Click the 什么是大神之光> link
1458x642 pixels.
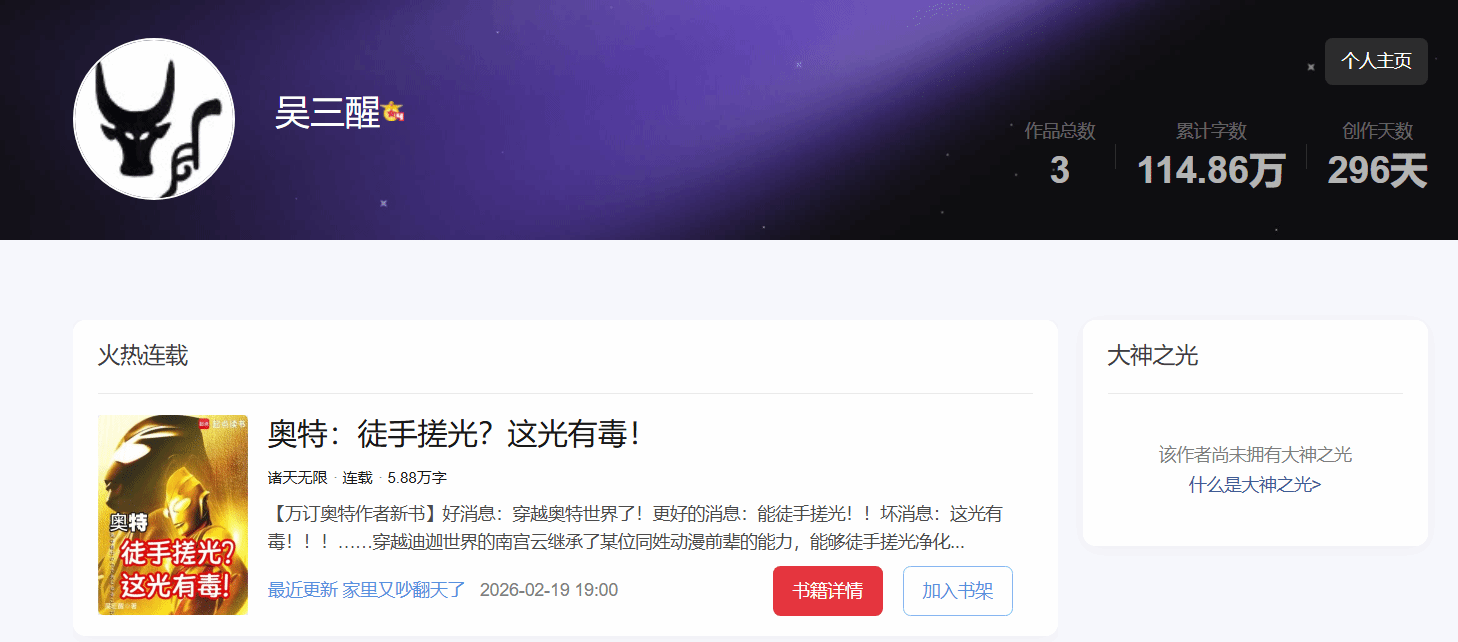click(x=1255, y=485)
